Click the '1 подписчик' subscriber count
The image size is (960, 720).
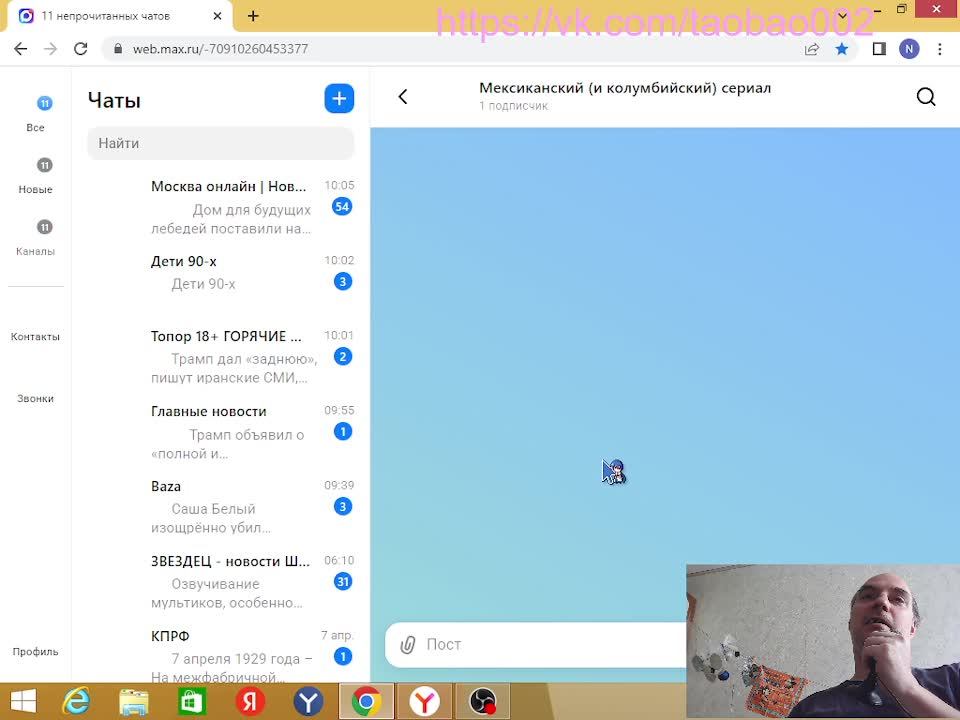(x=513, y=106)
